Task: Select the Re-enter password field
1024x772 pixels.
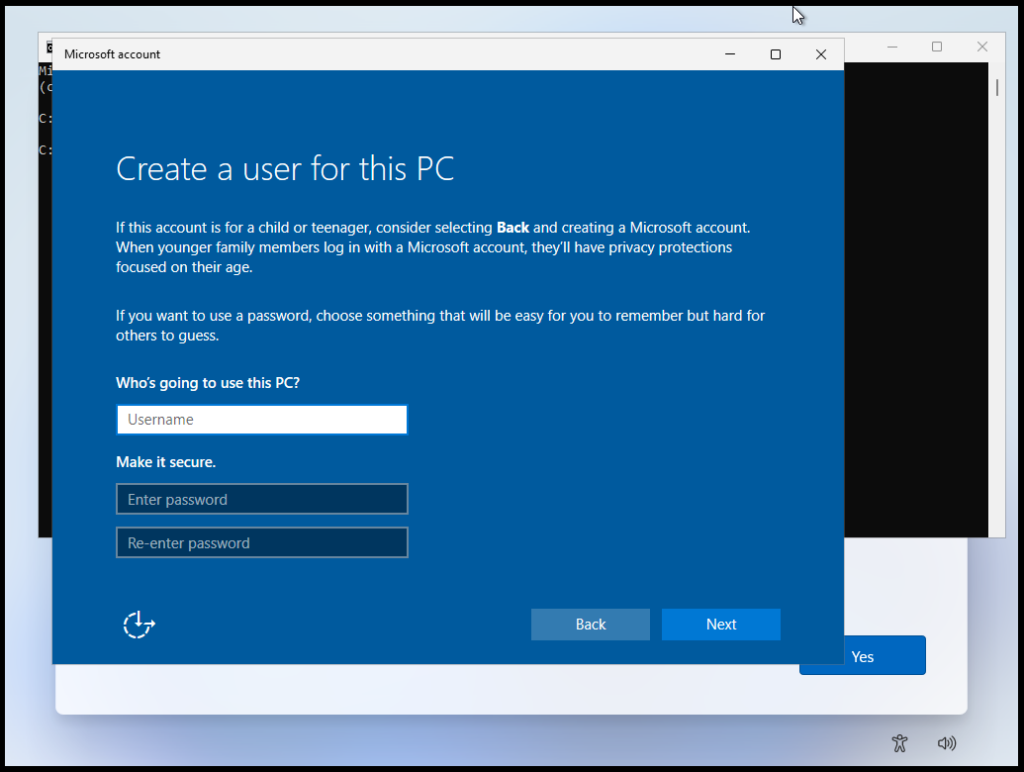Action: tap(262, 543)
